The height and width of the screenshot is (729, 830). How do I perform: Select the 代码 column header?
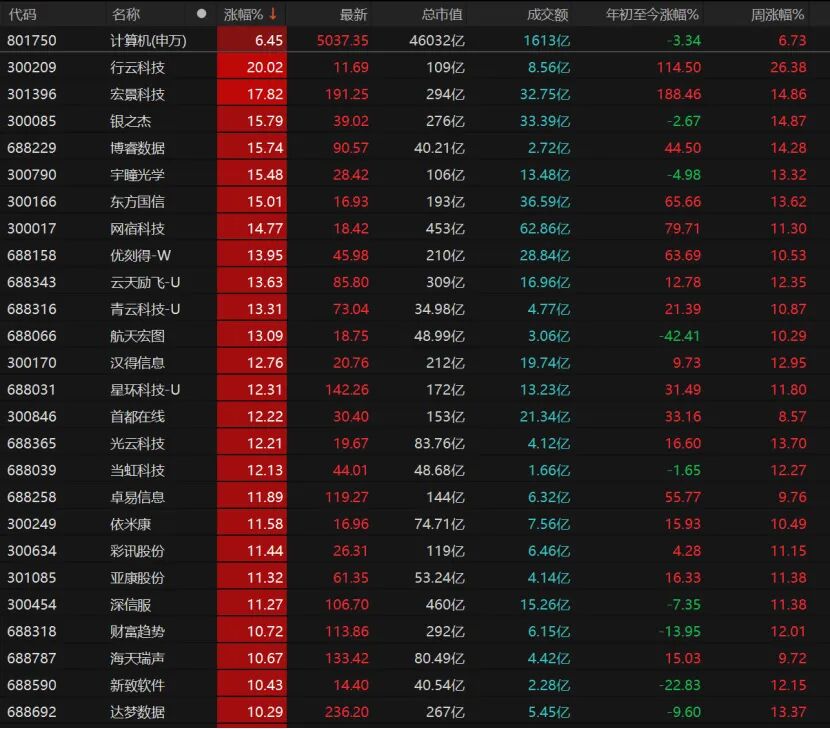click(22, 14)
